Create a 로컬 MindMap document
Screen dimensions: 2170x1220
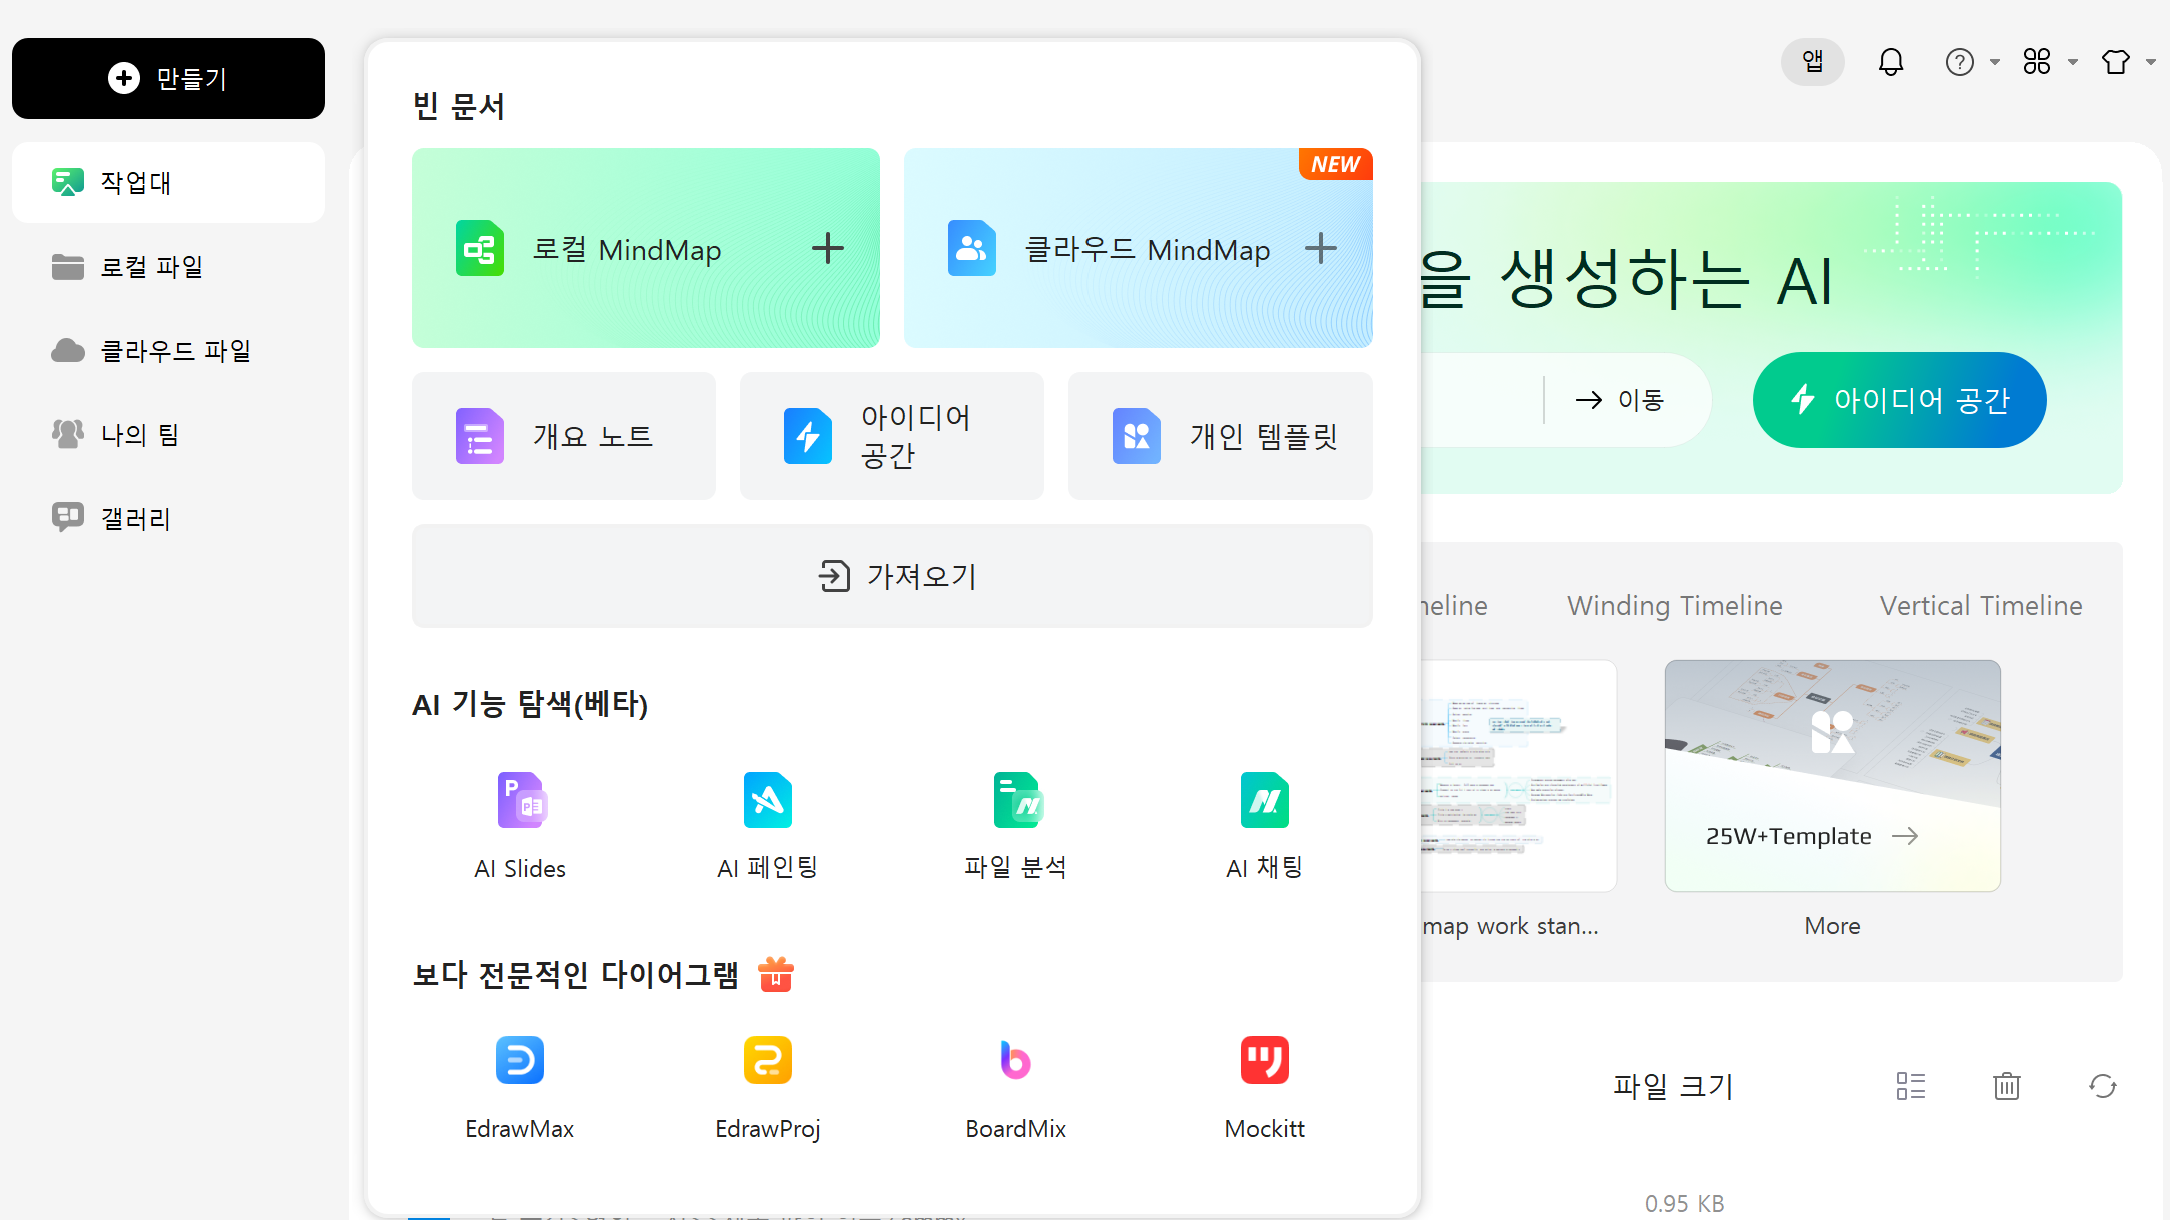coord(646,248)
